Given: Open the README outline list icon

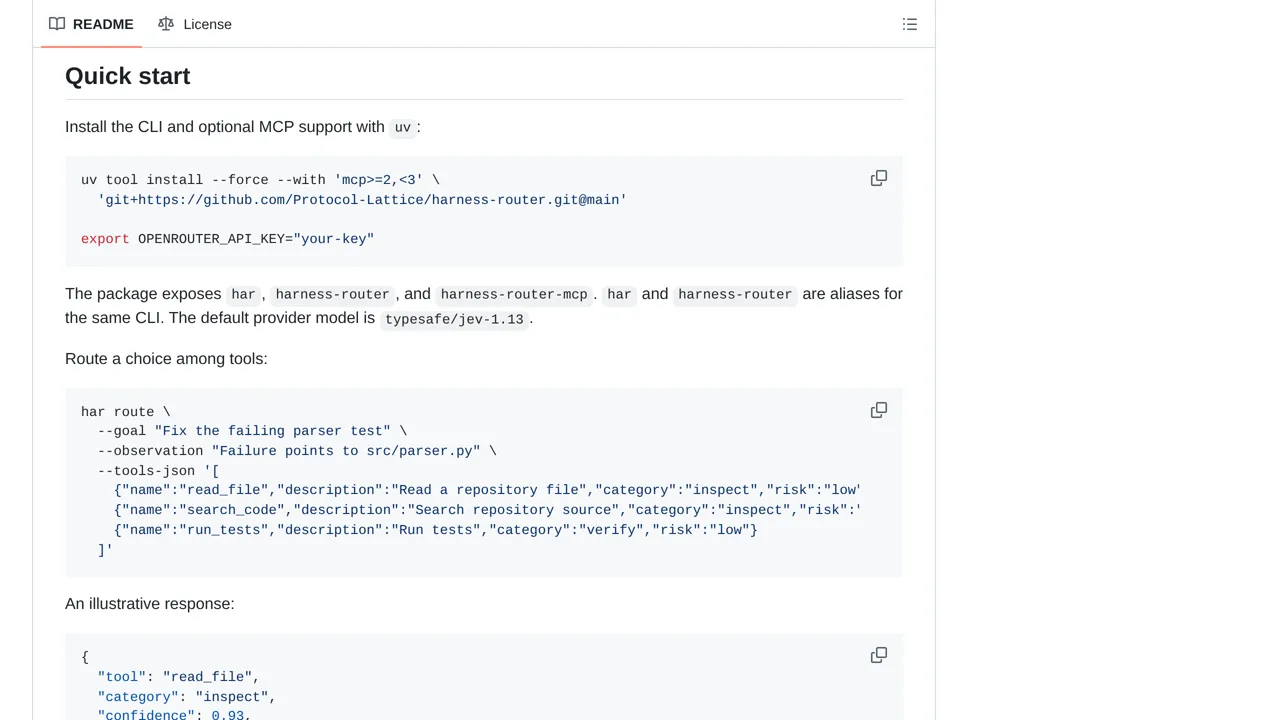Looking at the screenshot, I should click(910, 24).
